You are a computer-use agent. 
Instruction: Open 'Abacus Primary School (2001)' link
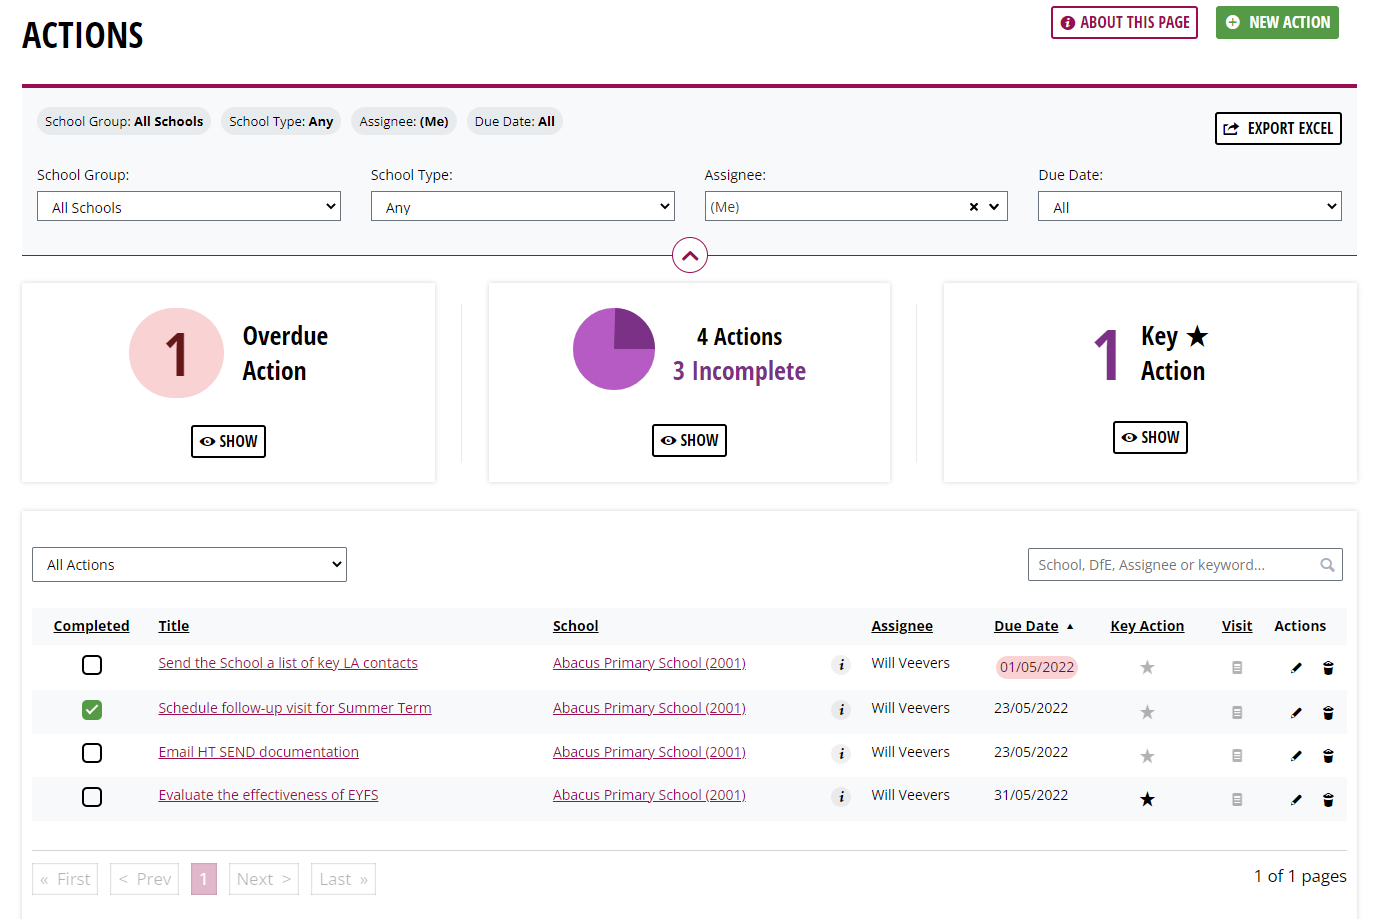[x=649, y=662]
